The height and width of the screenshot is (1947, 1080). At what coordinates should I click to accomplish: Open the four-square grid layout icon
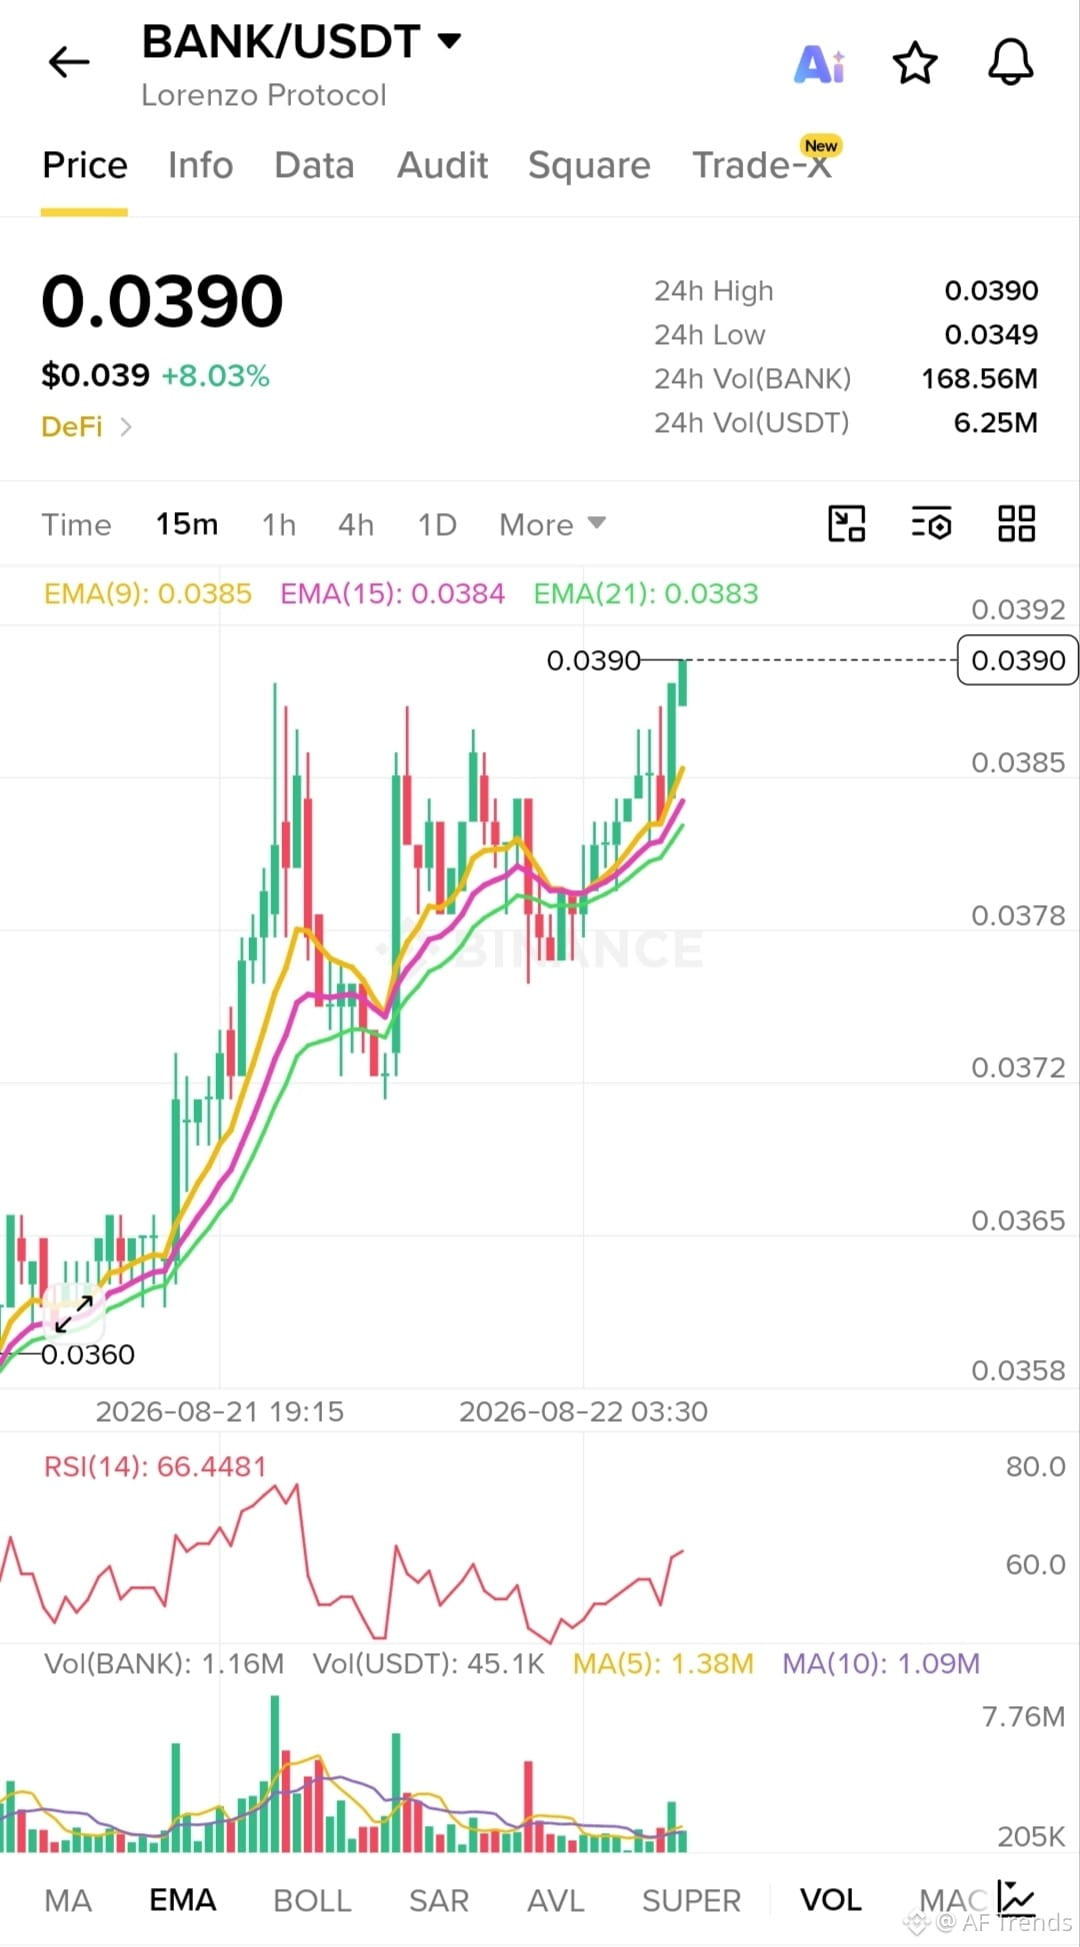tap(1016, 523)
